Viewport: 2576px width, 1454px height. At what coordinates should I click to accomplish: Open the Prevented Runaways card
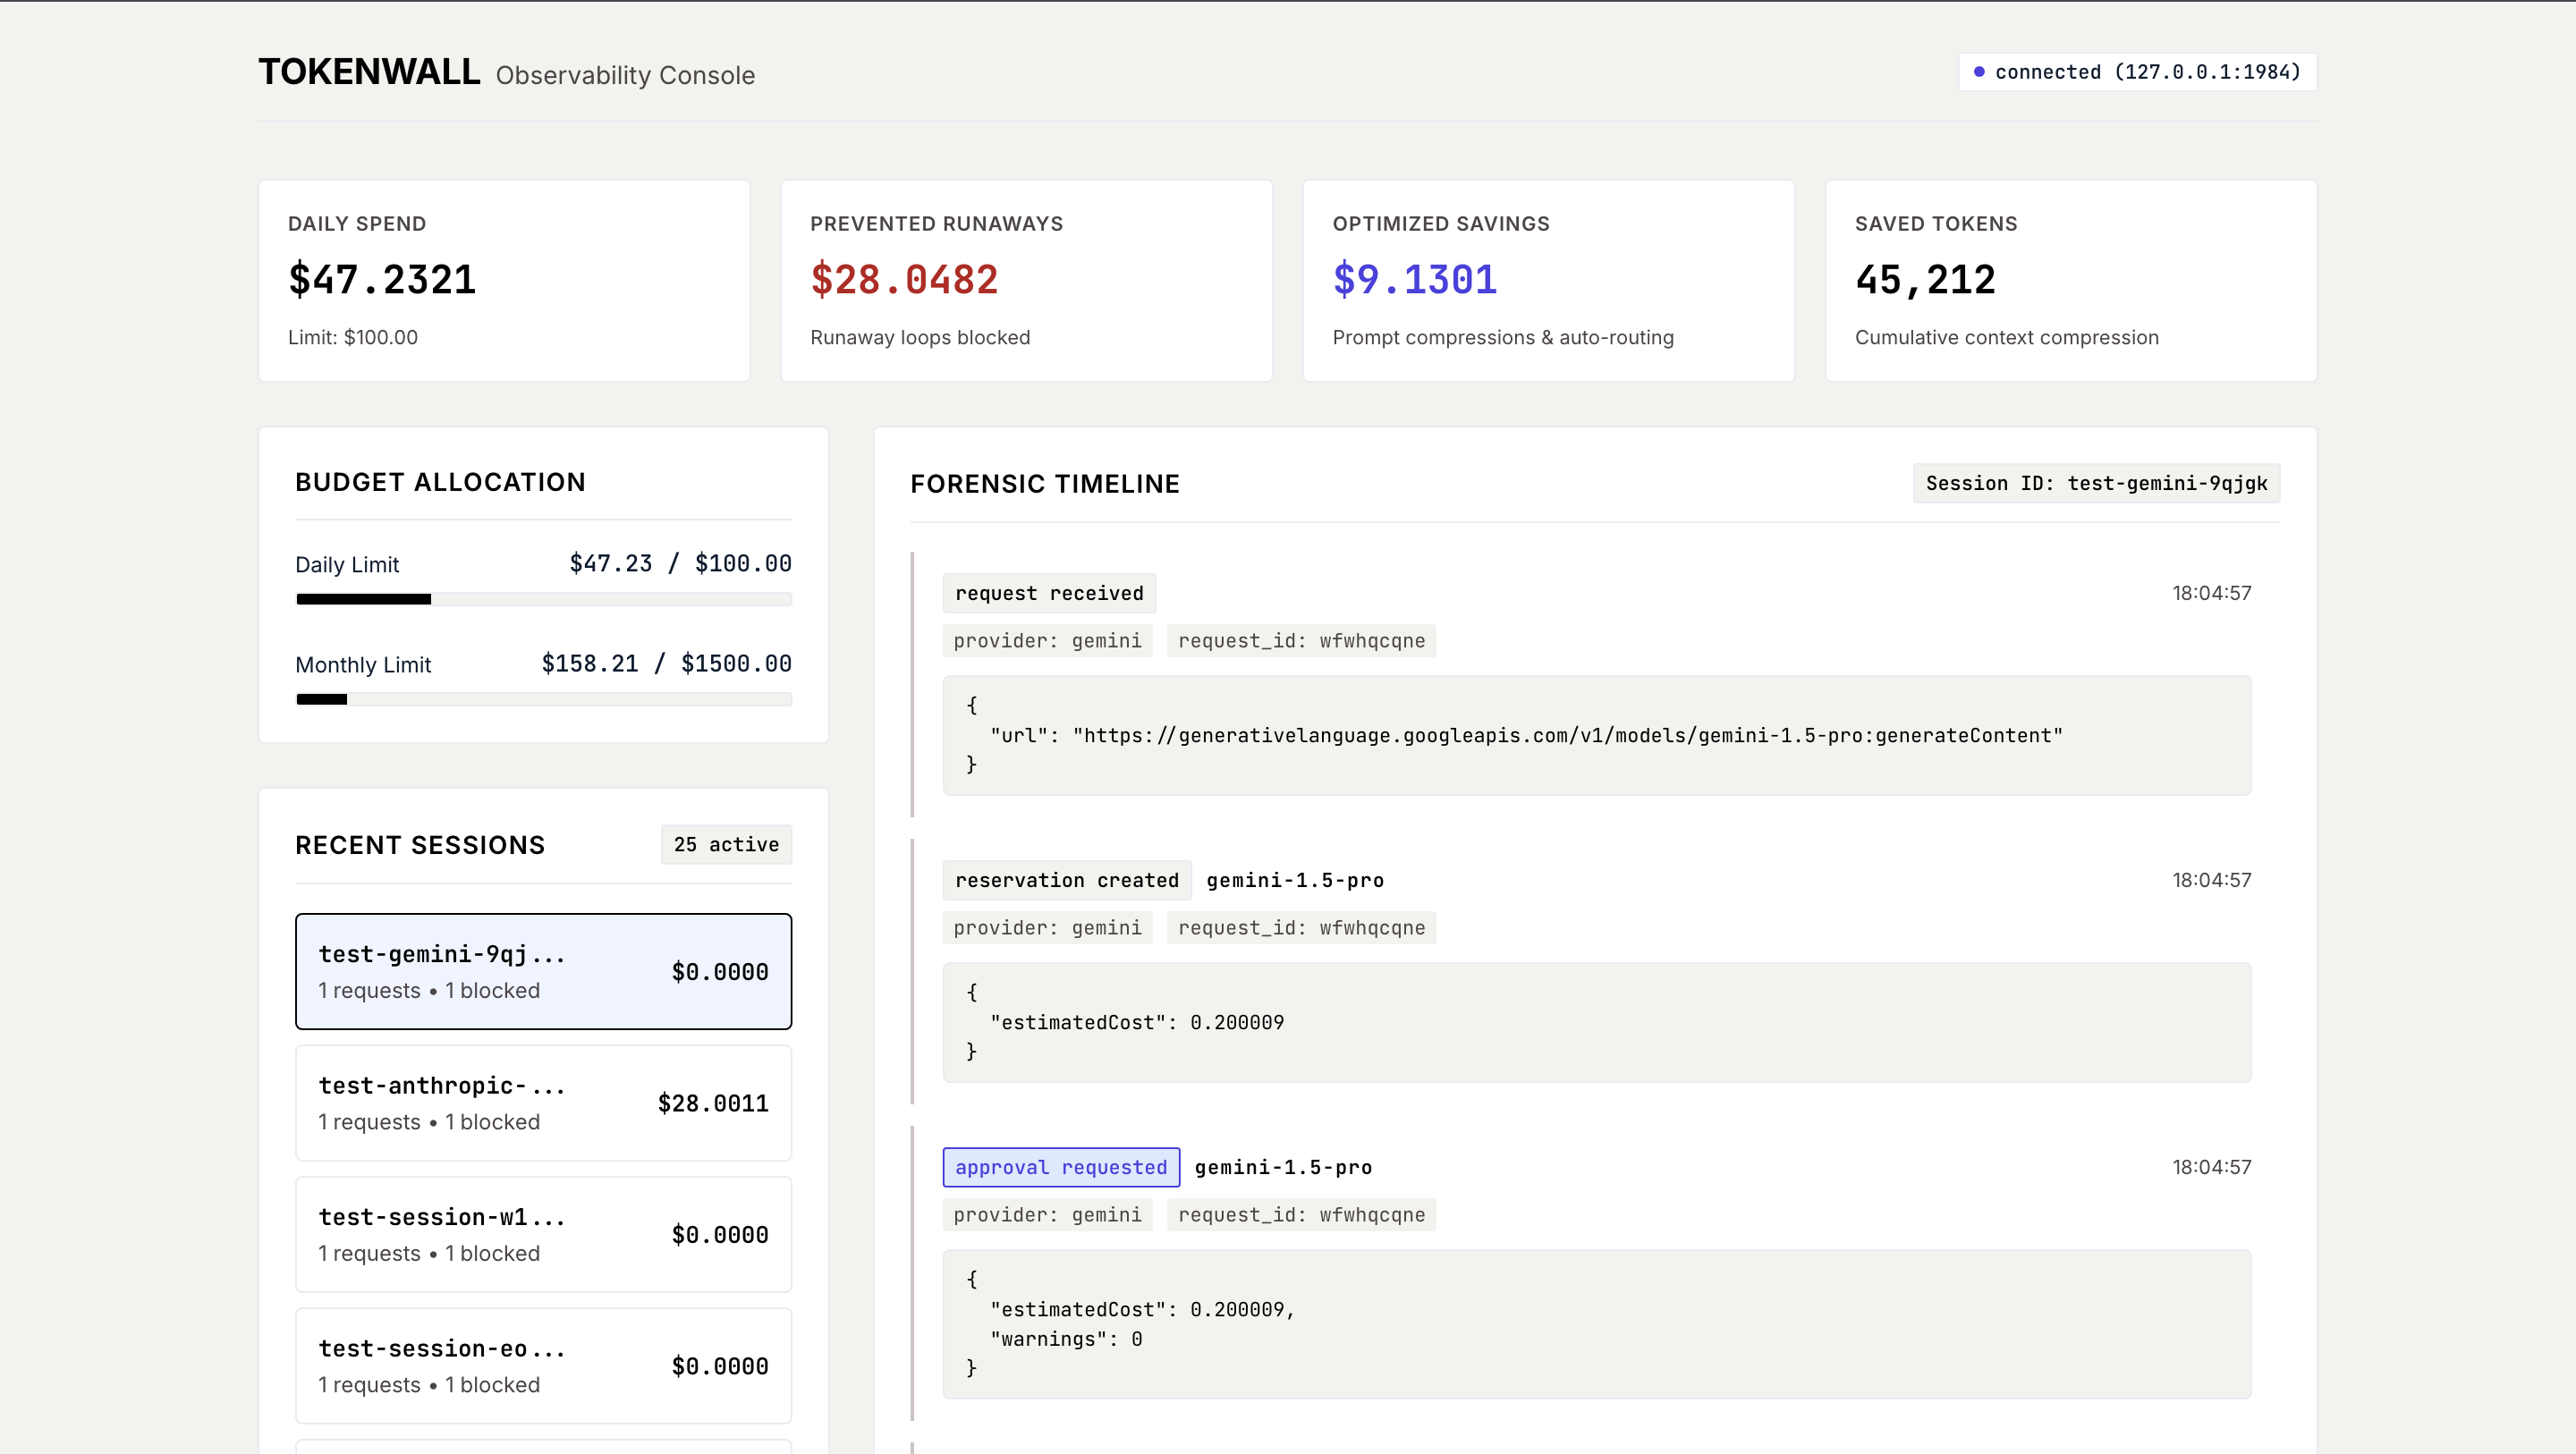click(x=1026, y=281)
